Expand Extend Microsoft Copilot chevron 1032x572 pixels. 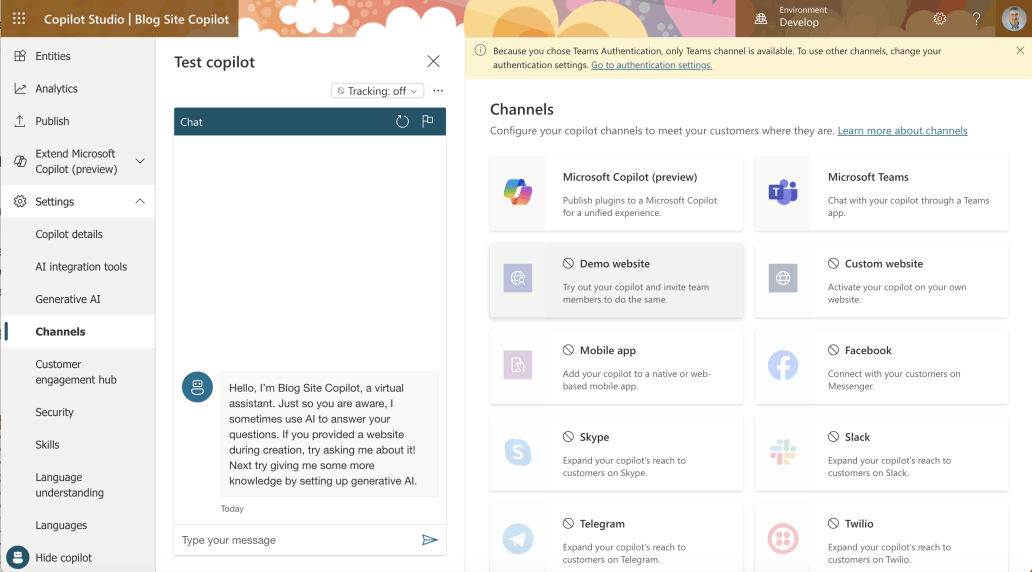[140, 161]
